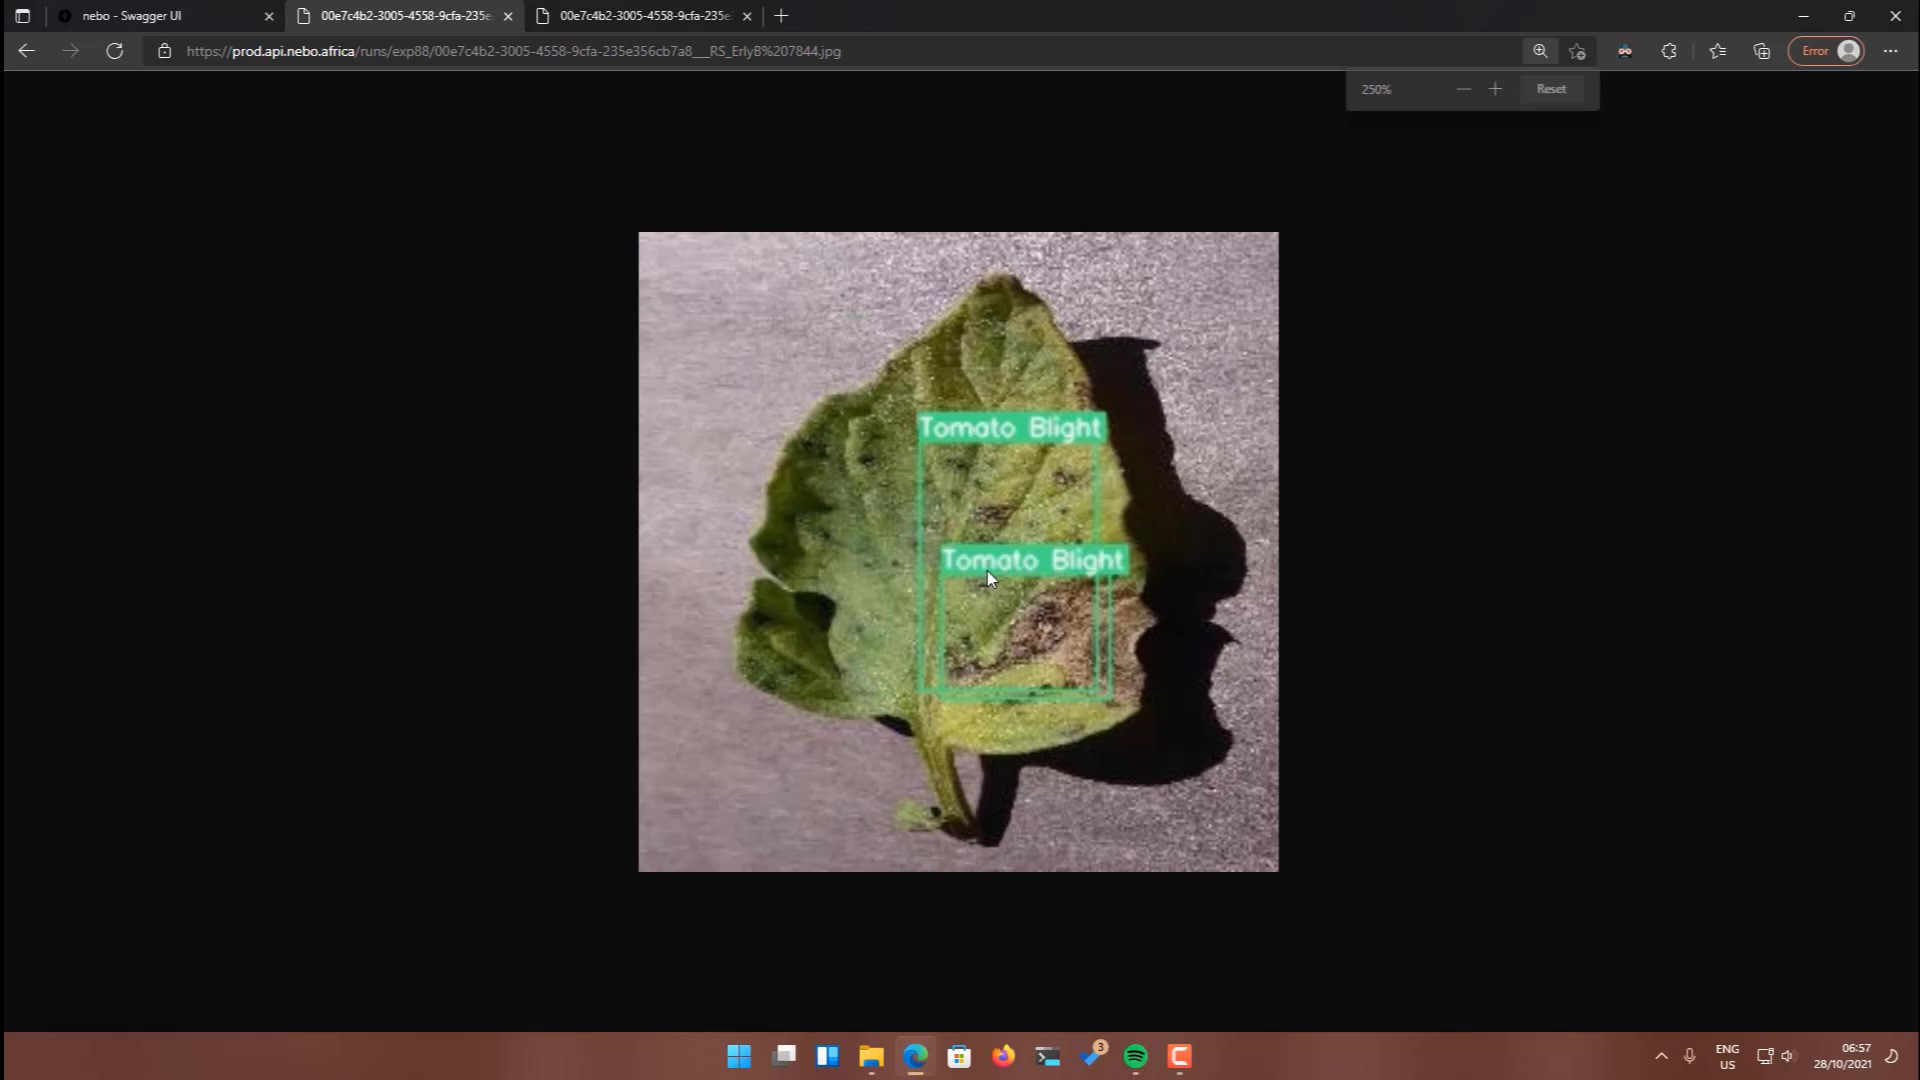The height and width of the screenshot is (1080, 1920).
Task: Open a new browser tab
Action: 781,16
